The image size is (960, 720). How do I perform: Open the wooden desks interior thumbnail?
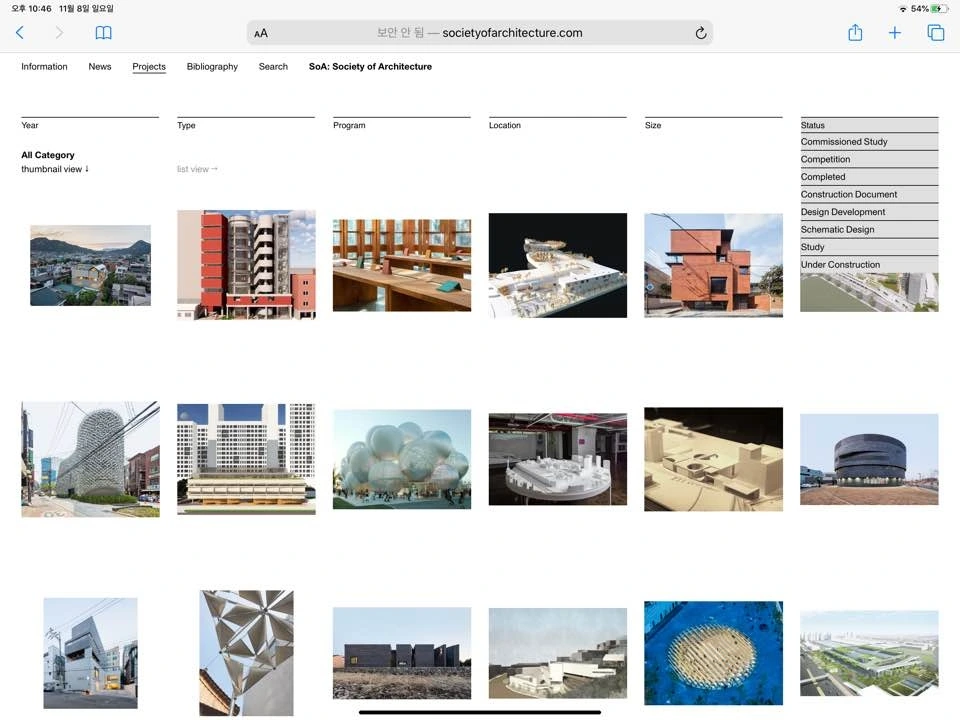402,265
